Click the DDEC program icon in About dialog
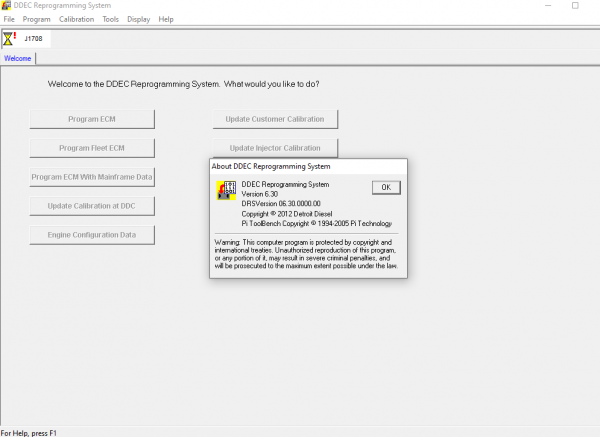This screenshot has width=600, height=437. [x=226, y=190]
